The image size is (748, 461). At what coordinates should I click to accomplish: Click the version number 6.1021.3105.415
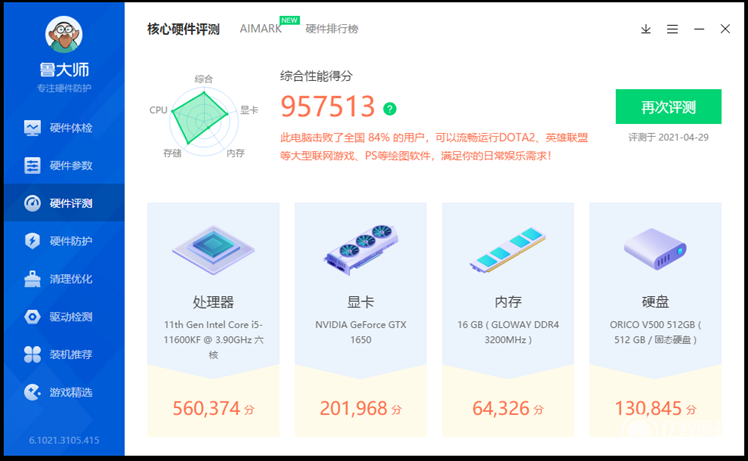(64, 440)
